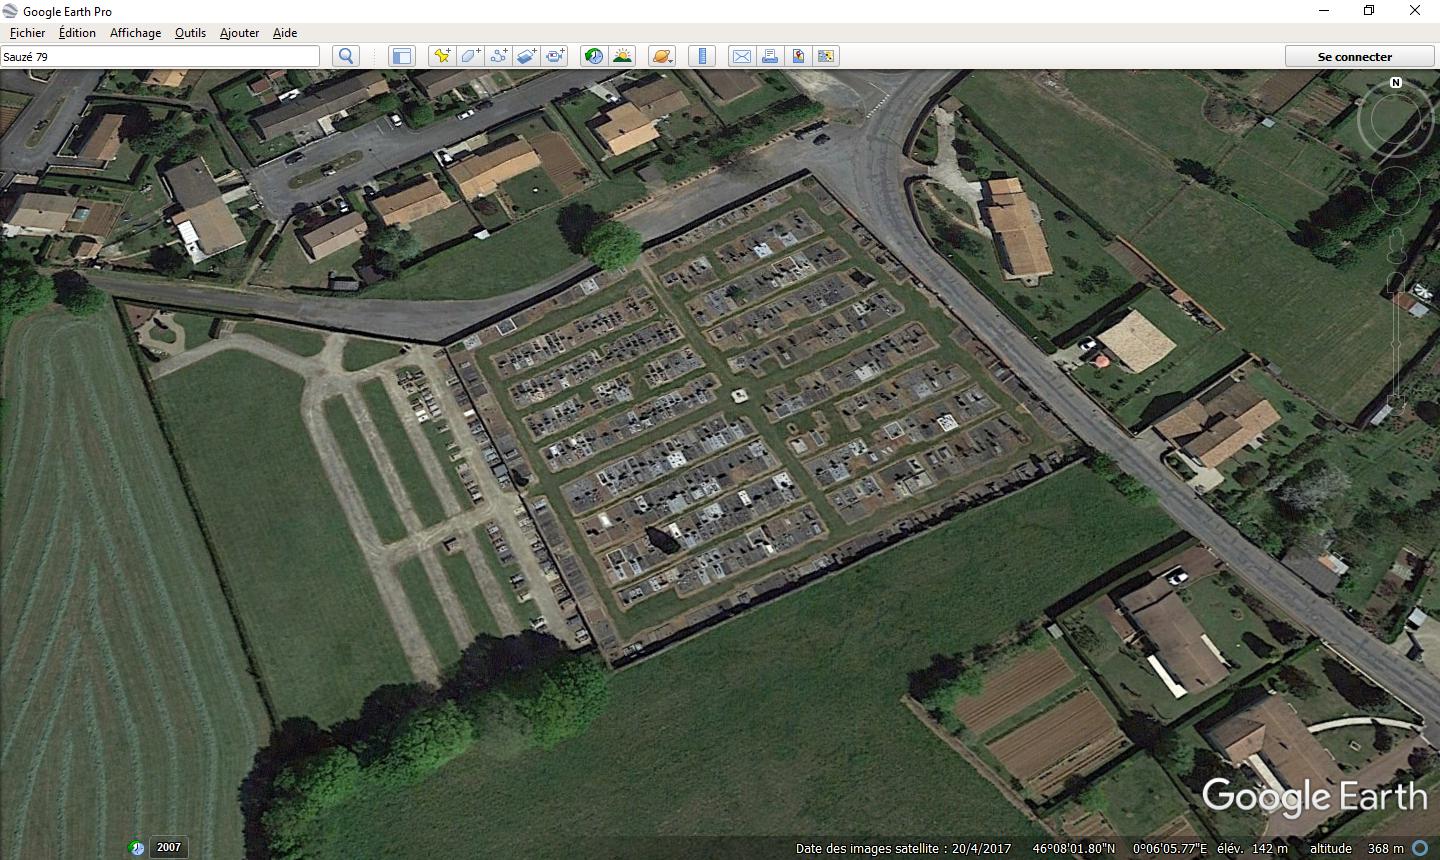Print the current view
1440x860 pixels.
pyautogui.click(x=770, y=56)
